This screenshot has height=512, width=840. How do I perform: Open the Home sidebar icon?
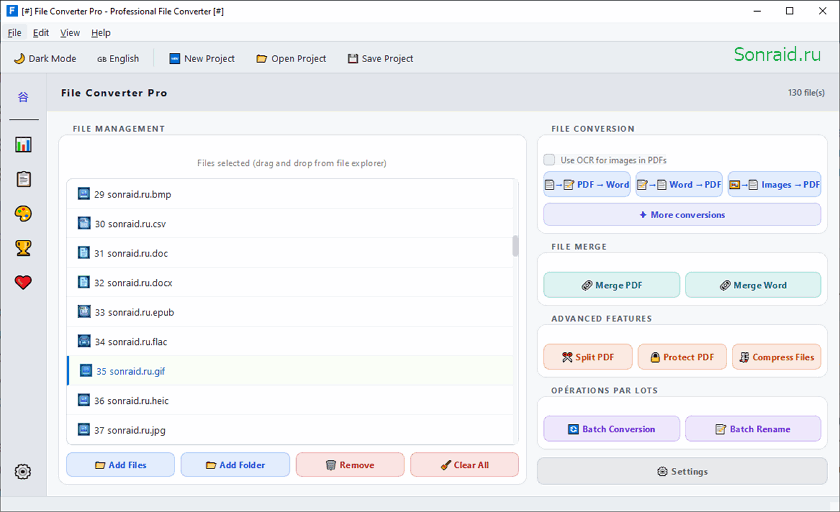coord(23,97)
